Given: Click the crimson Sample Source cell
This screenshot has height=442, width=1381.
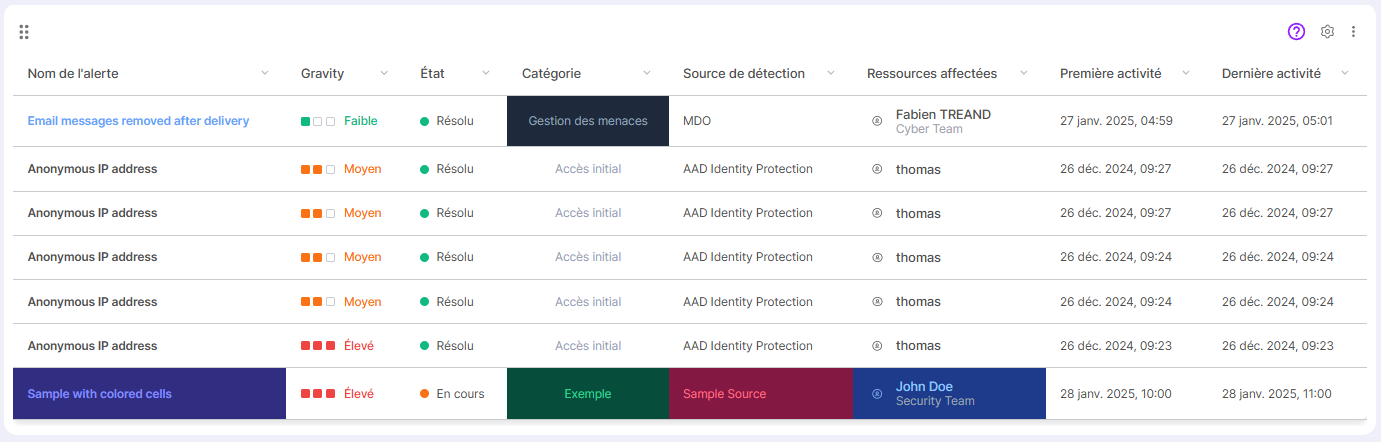Looking at the screenshot, I should tap(724, 394).
